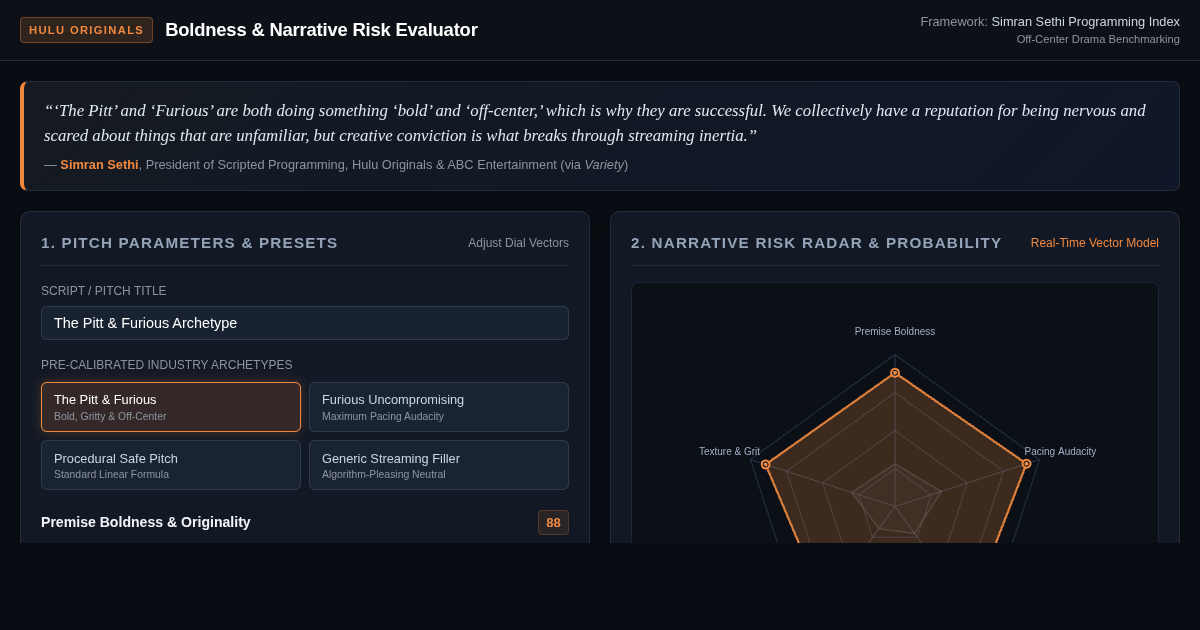Click Off-Center Drama Benchmarking subtitle

click(x=1098, y=39)
